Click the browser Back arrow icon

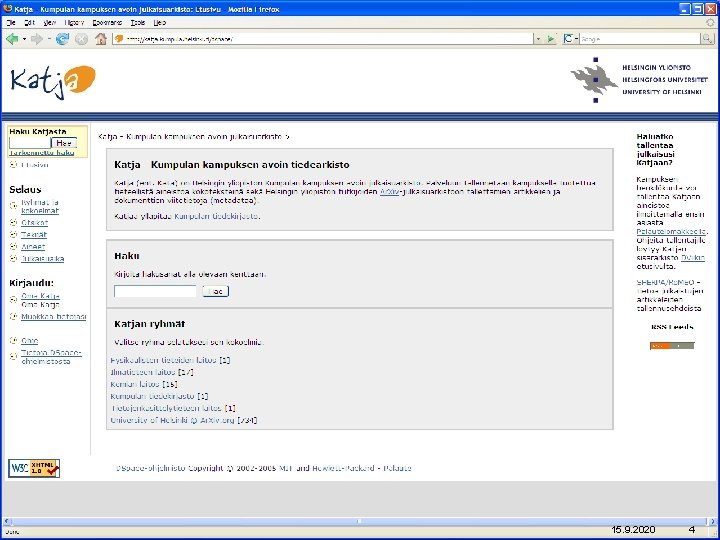point(12,39)
